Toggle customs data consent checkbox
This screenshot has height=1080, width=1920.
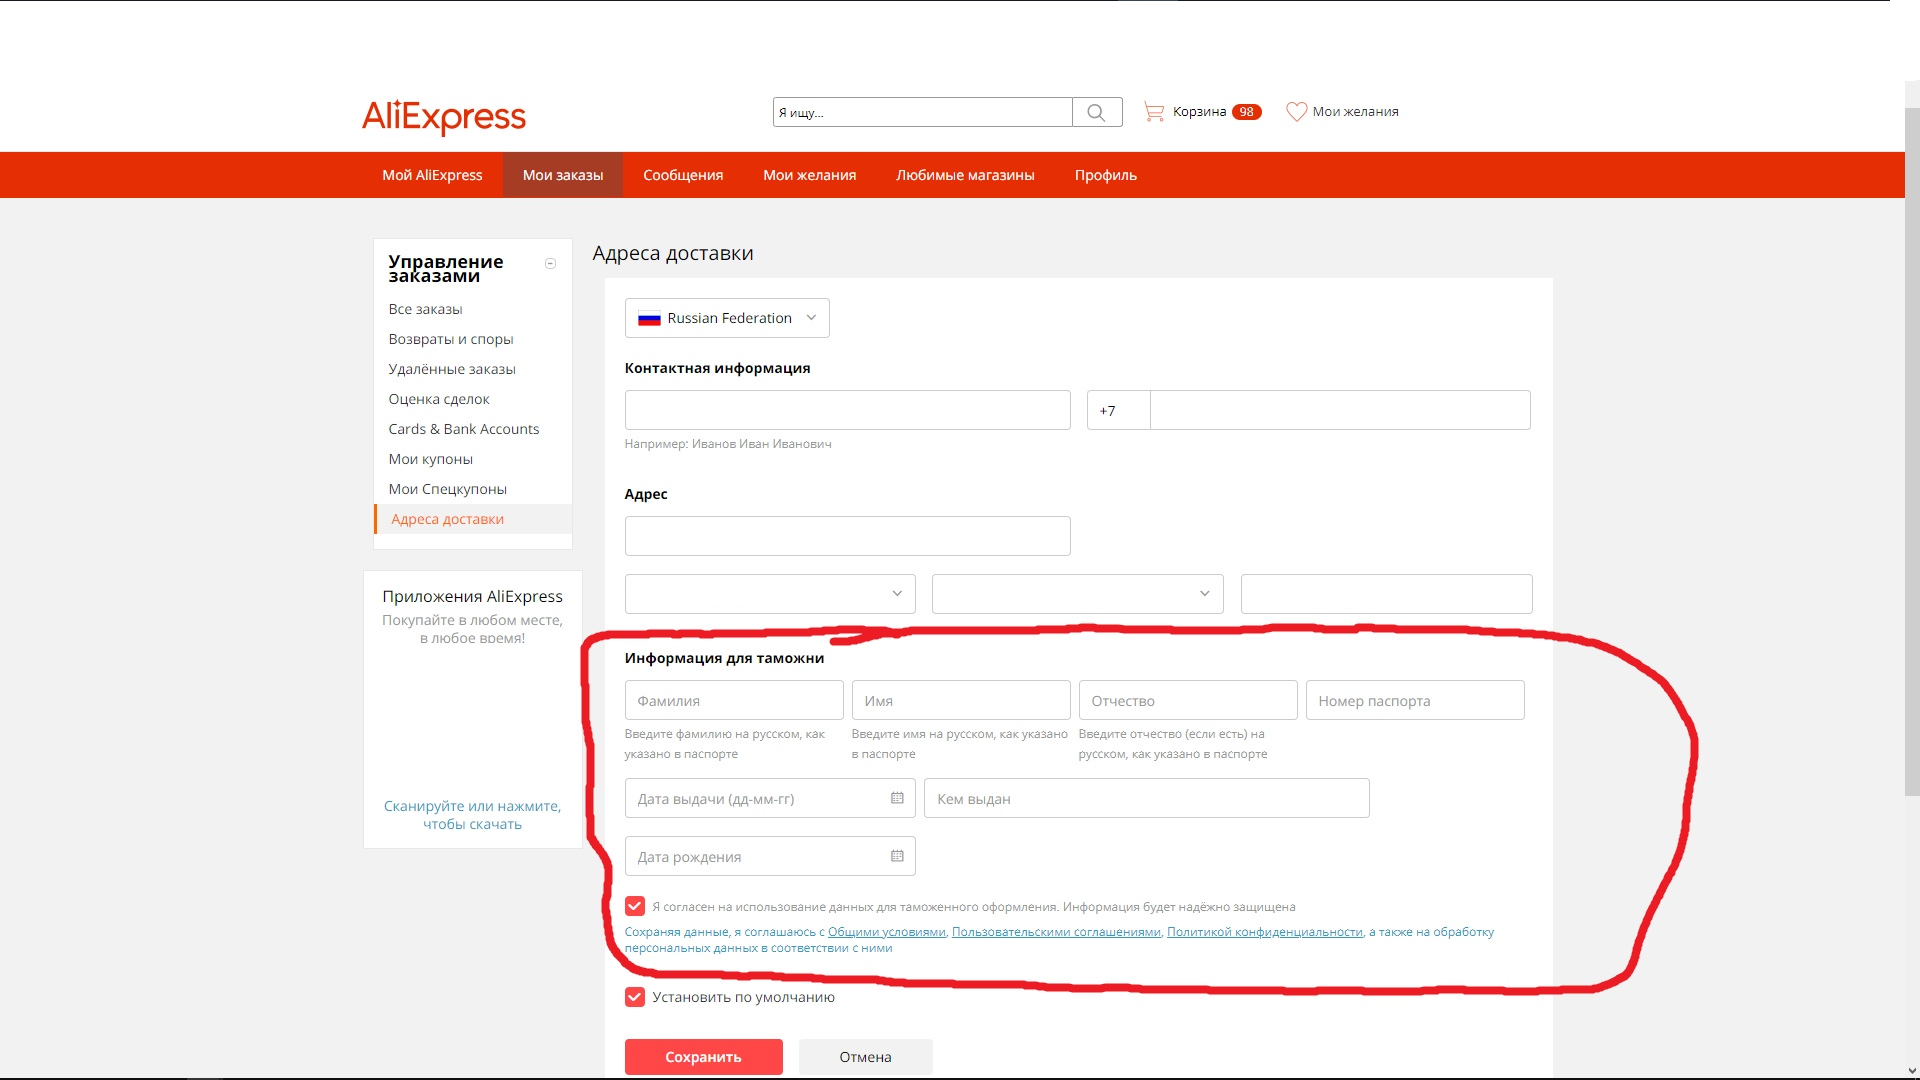pyautogui.click(x=635, y=906)
